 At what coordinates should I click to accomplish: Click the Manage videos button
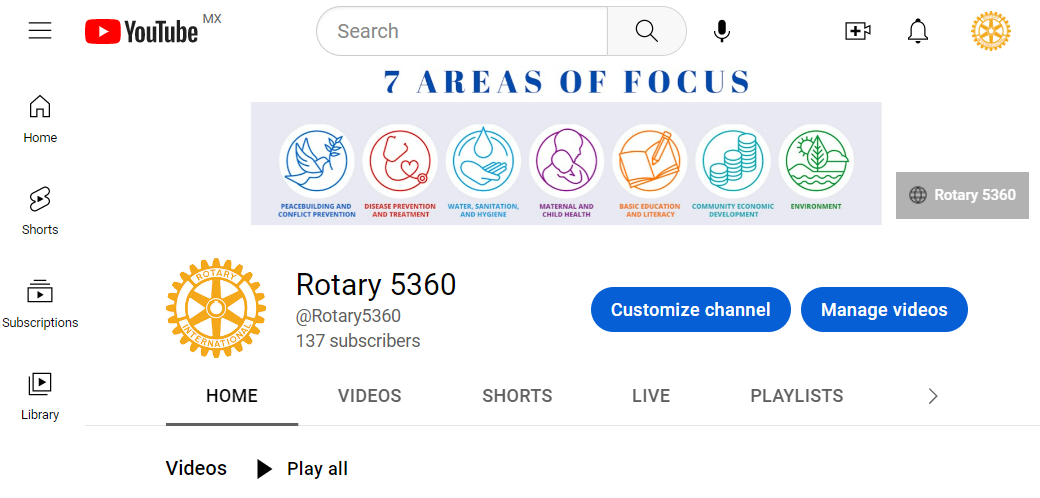pos(884,310)
